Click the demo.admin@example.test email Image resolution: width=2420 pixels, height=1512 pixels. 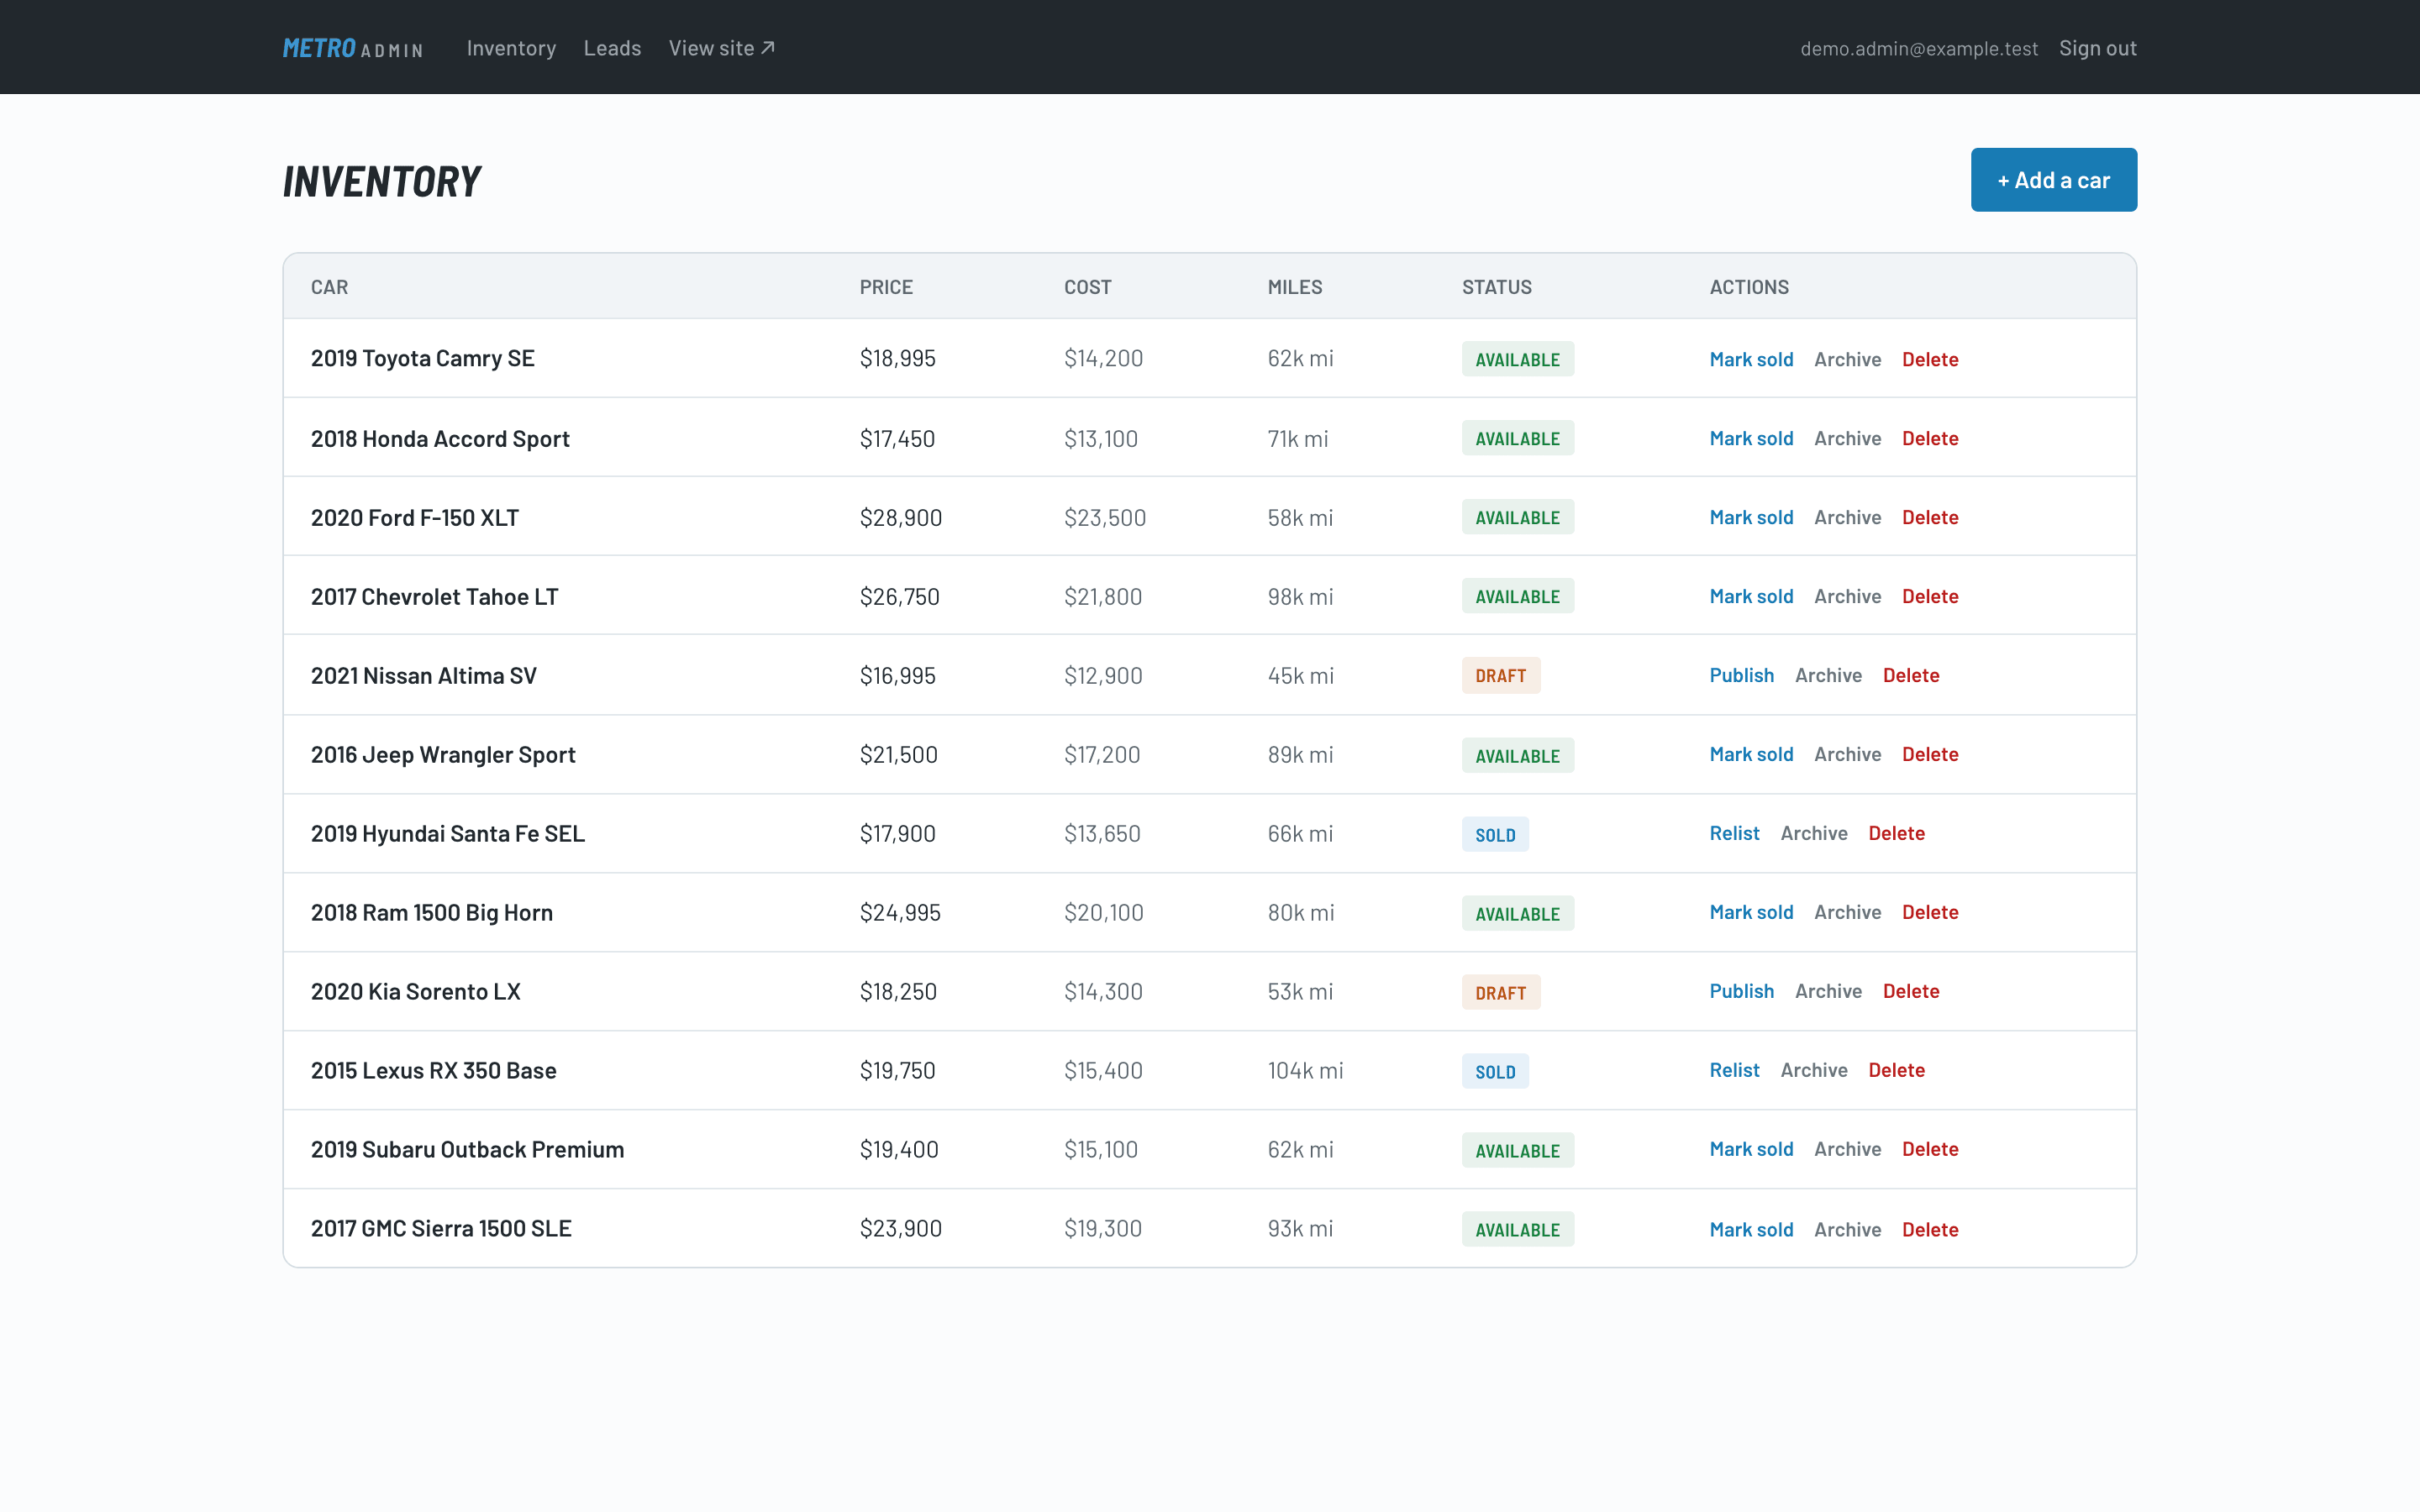[1918, 48]
